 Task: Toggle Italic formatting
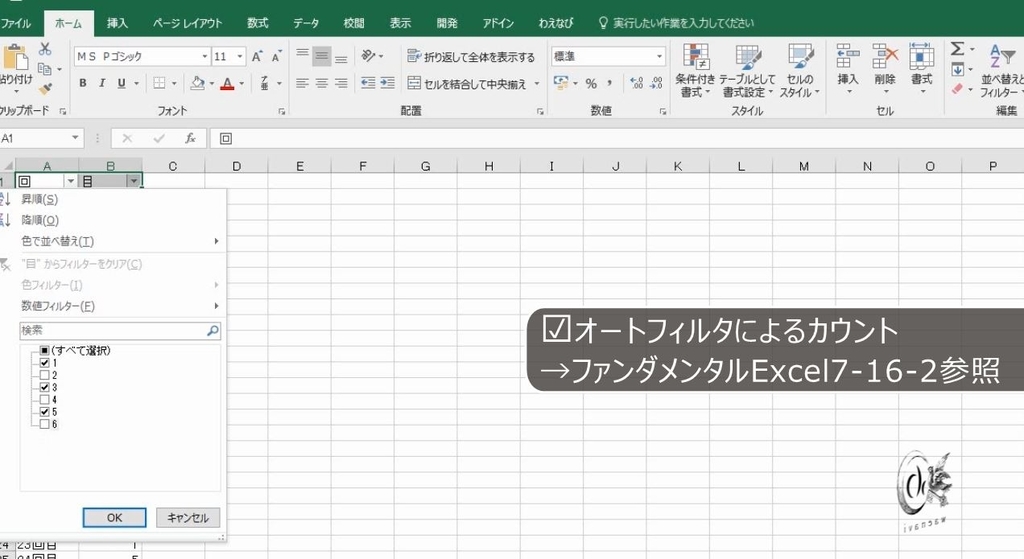(102, 83)
